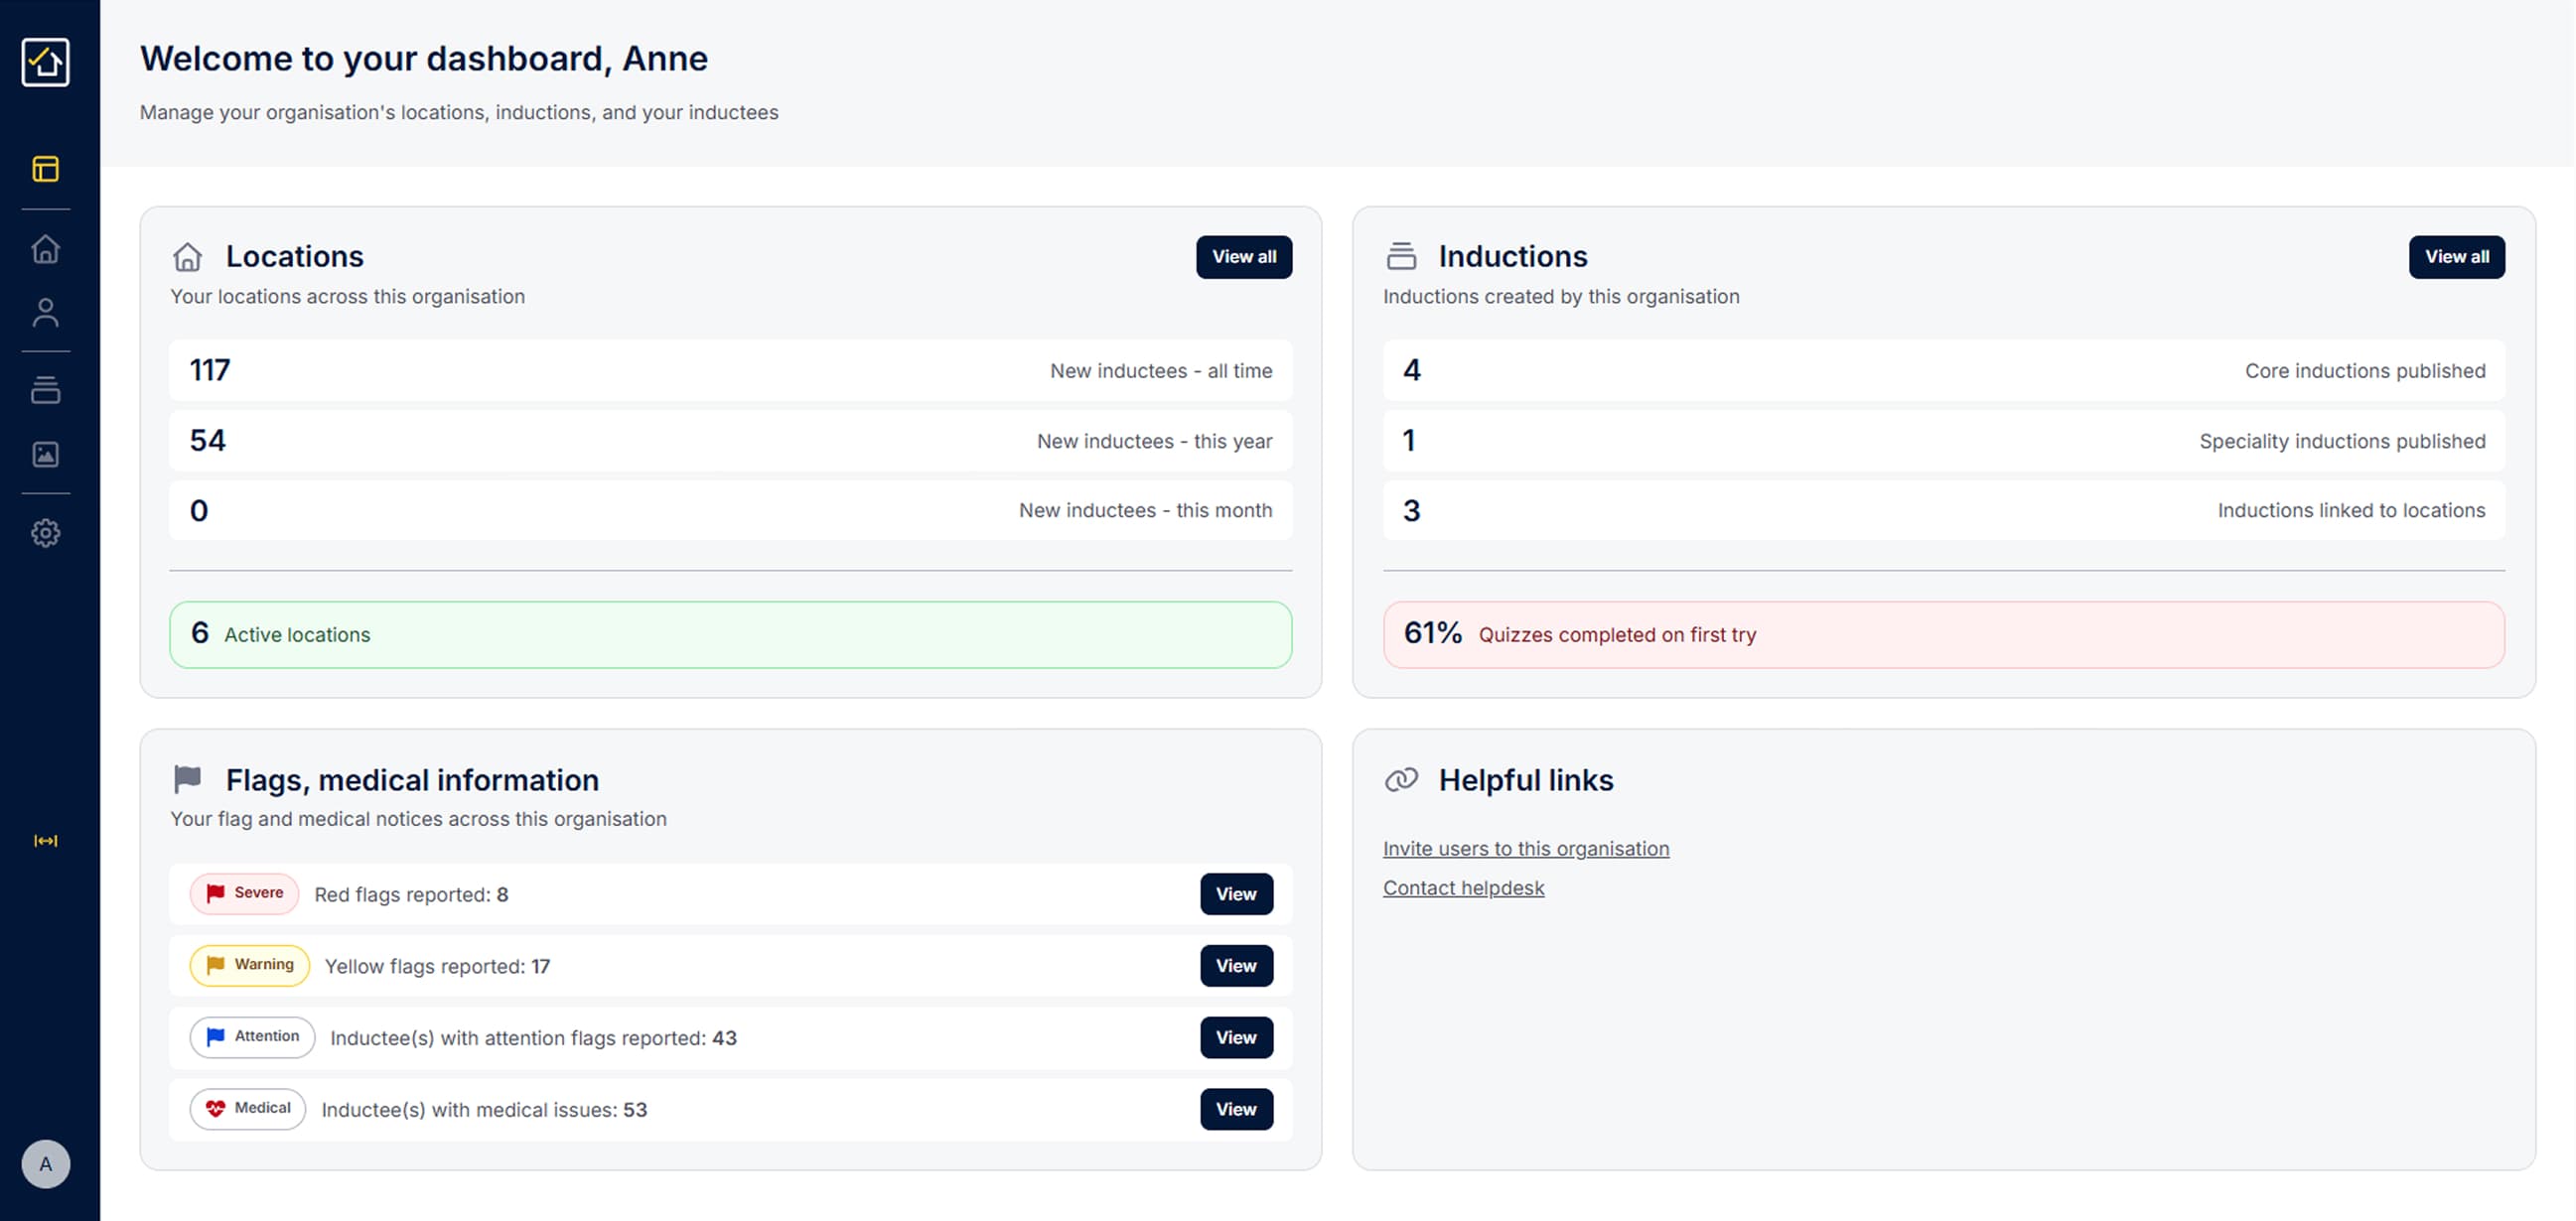Click the 54 New inductees this year row
The width and height of the screenshot is (2576, 1221).
[730, 440]
